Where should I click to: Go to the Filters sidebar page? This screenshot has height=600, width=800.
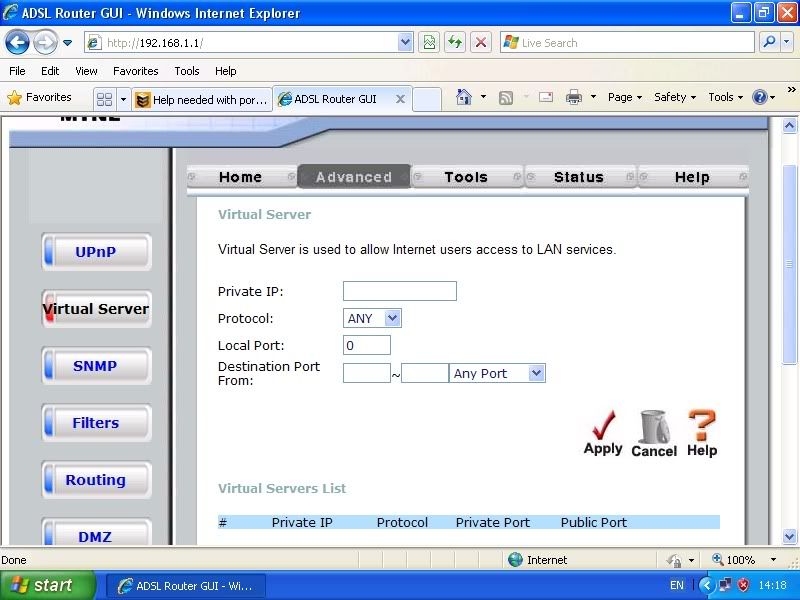(x=96, y=423)
